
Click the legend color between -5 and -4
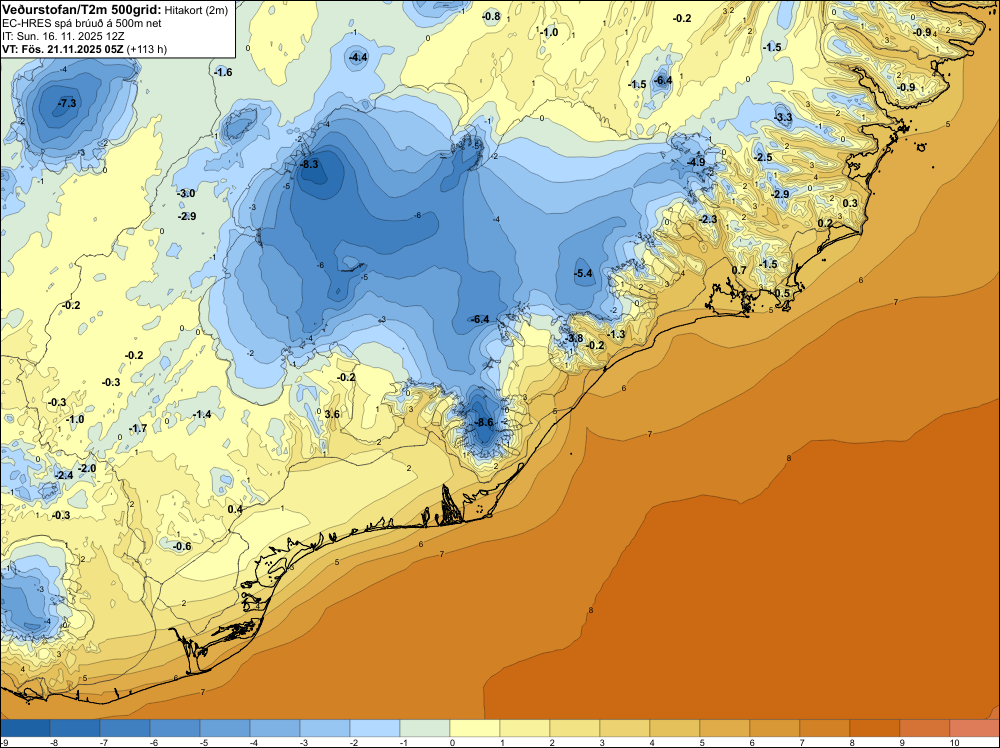(224, 728)
